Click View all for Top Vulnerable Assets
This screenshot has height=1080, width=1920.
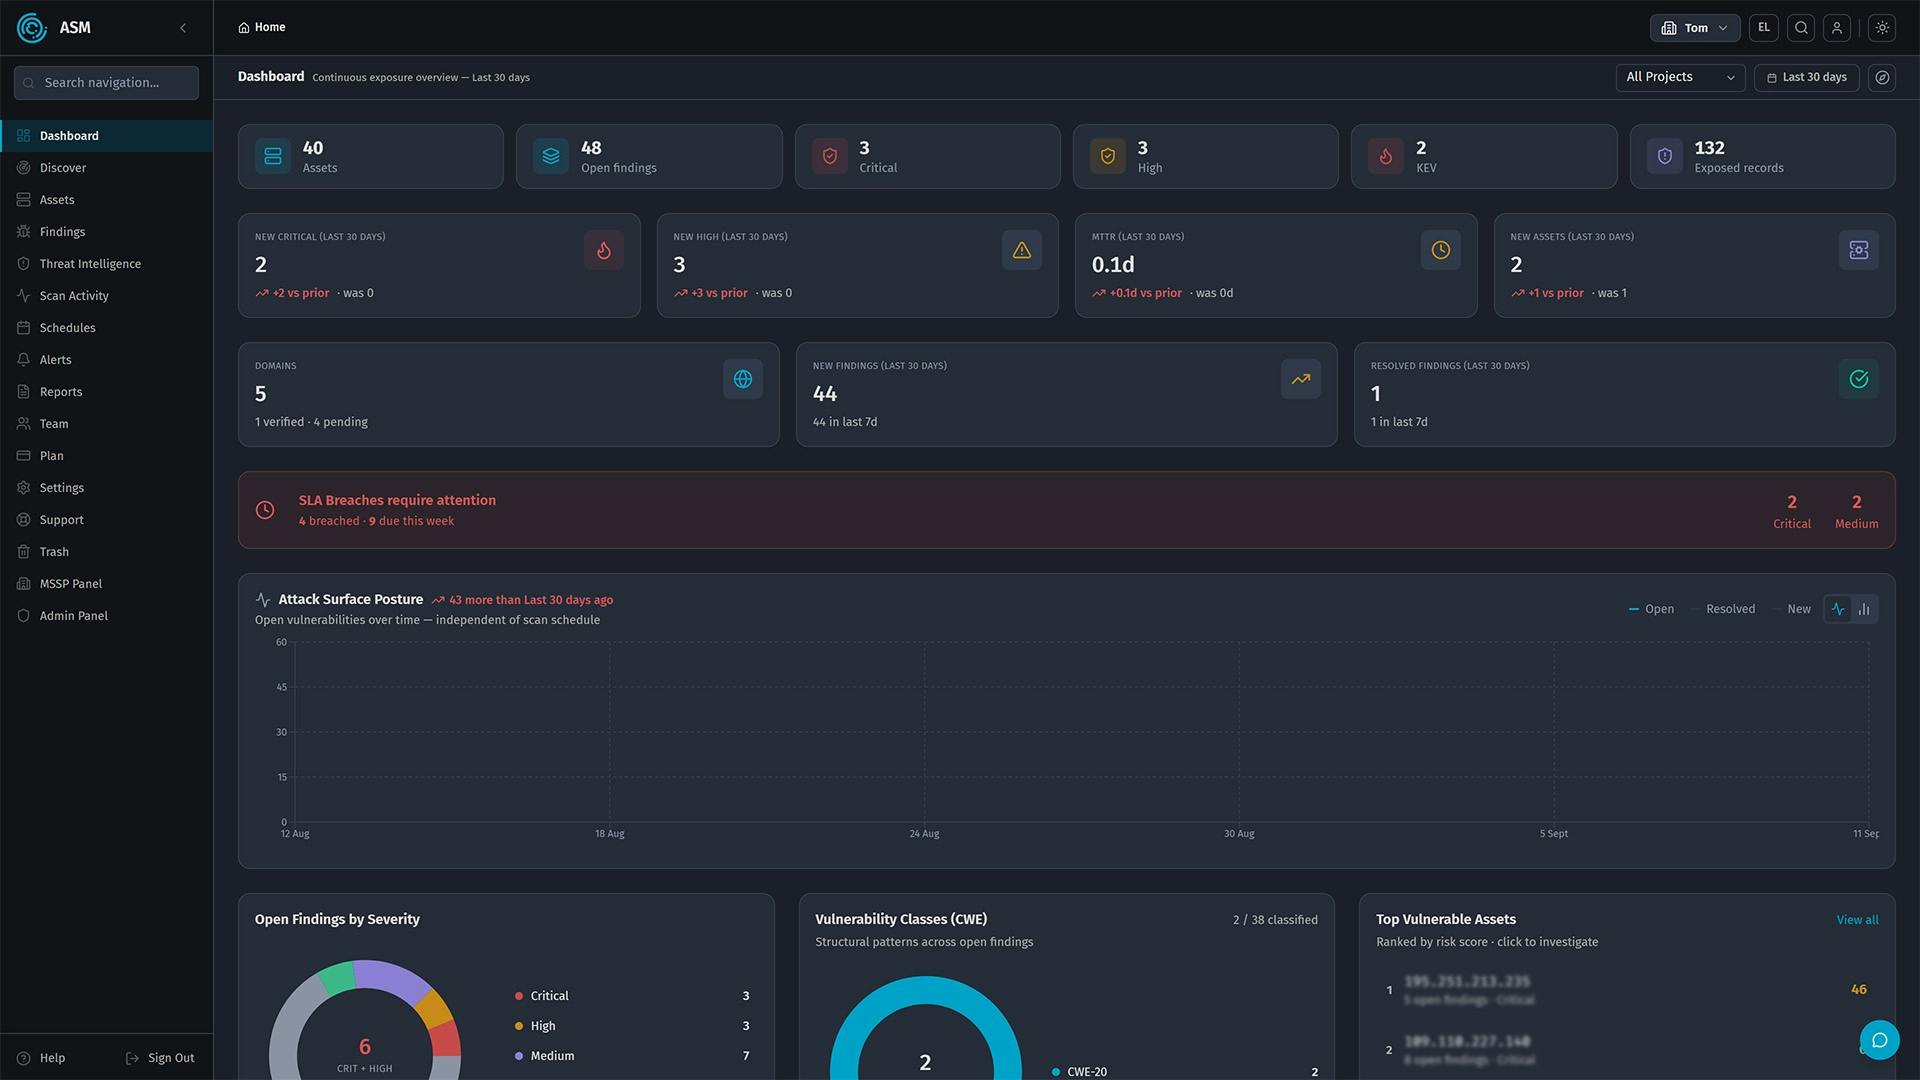click(1857, 920)
